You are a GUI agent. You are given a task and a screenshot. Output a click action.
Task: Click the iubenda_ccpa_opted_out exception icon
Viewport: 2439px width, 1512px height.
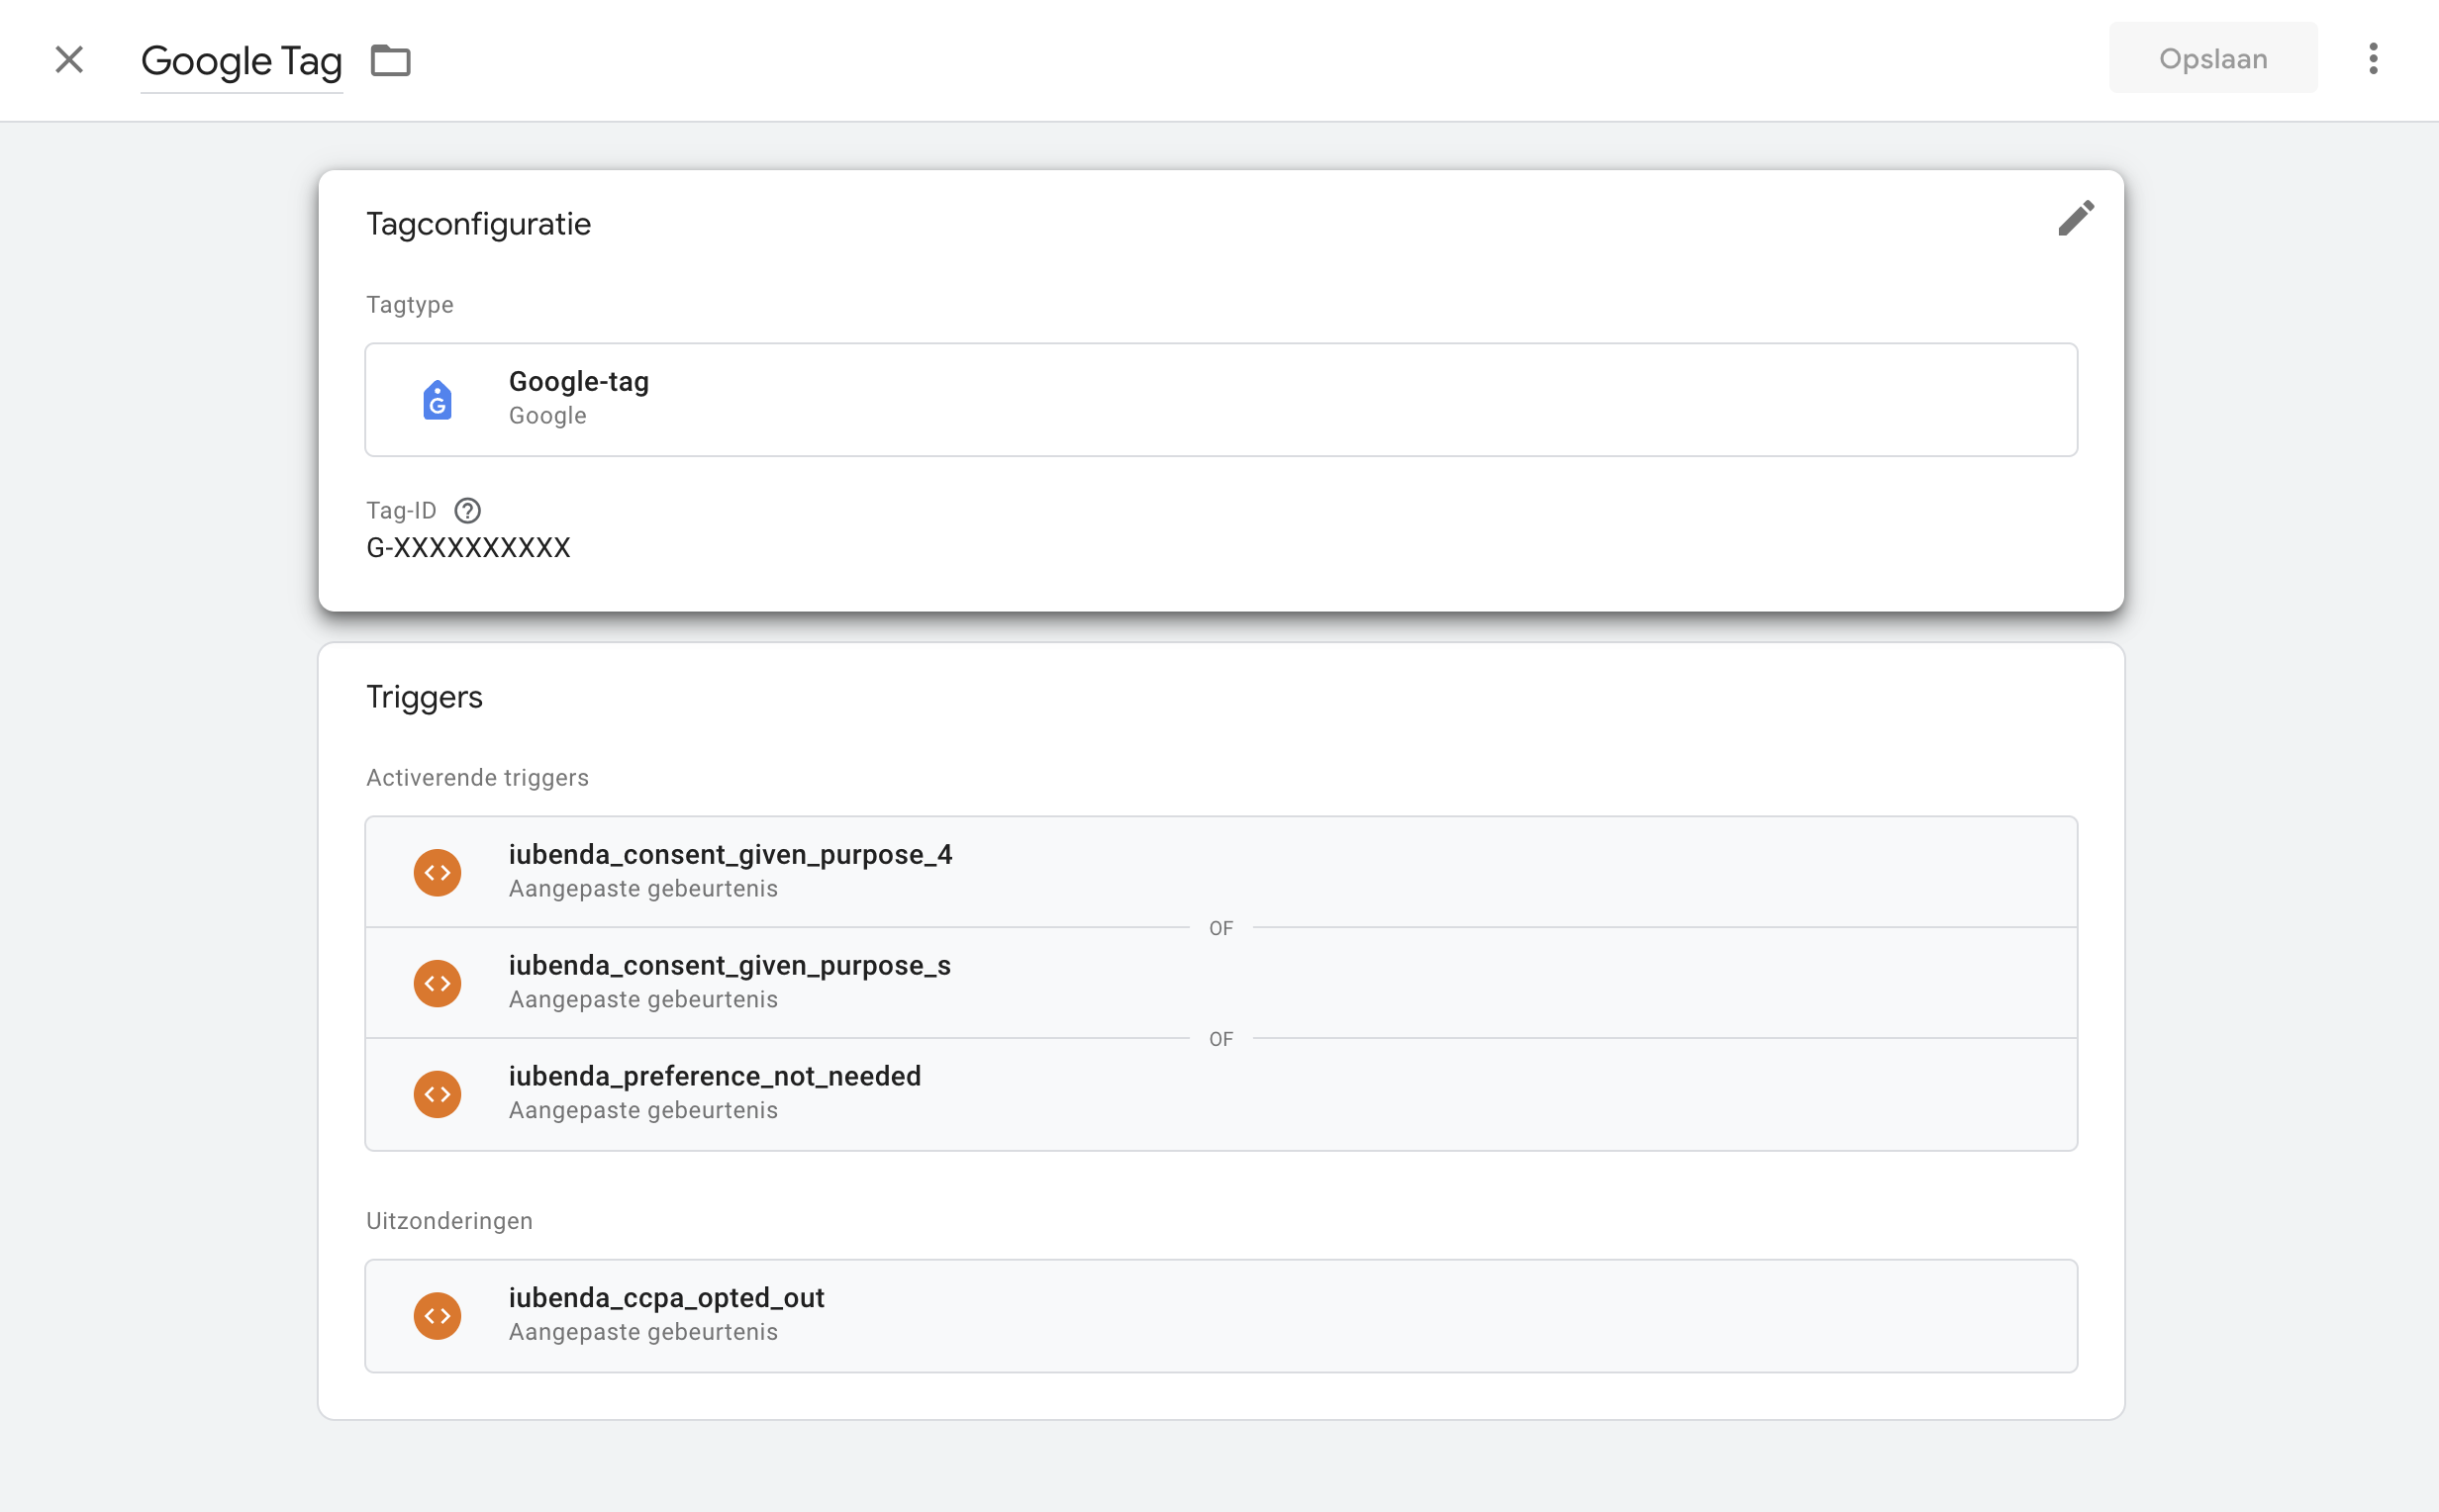(437, 1315)
